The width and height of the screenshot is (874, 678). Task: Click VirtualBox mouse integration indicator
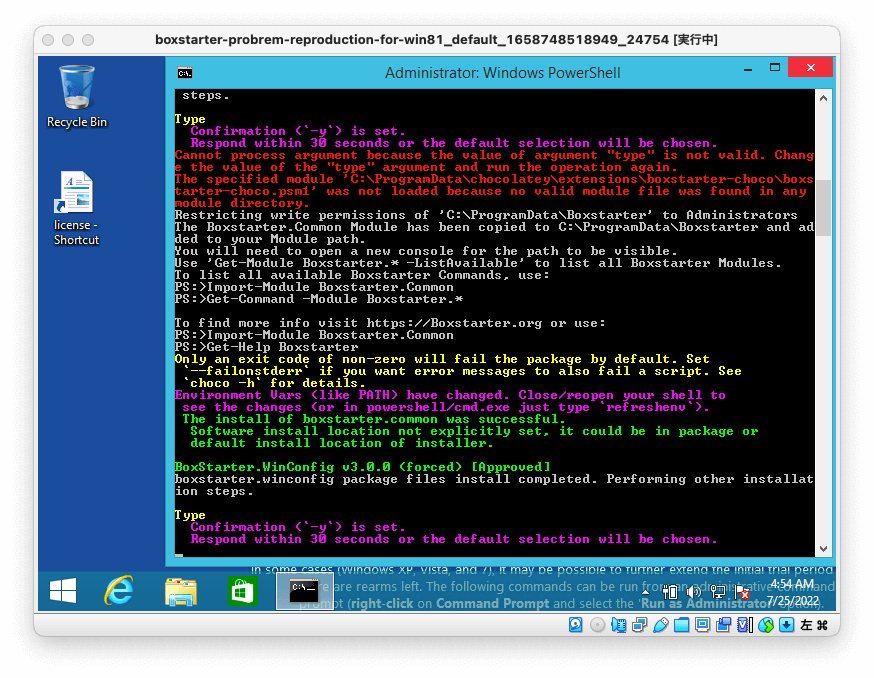766,625
